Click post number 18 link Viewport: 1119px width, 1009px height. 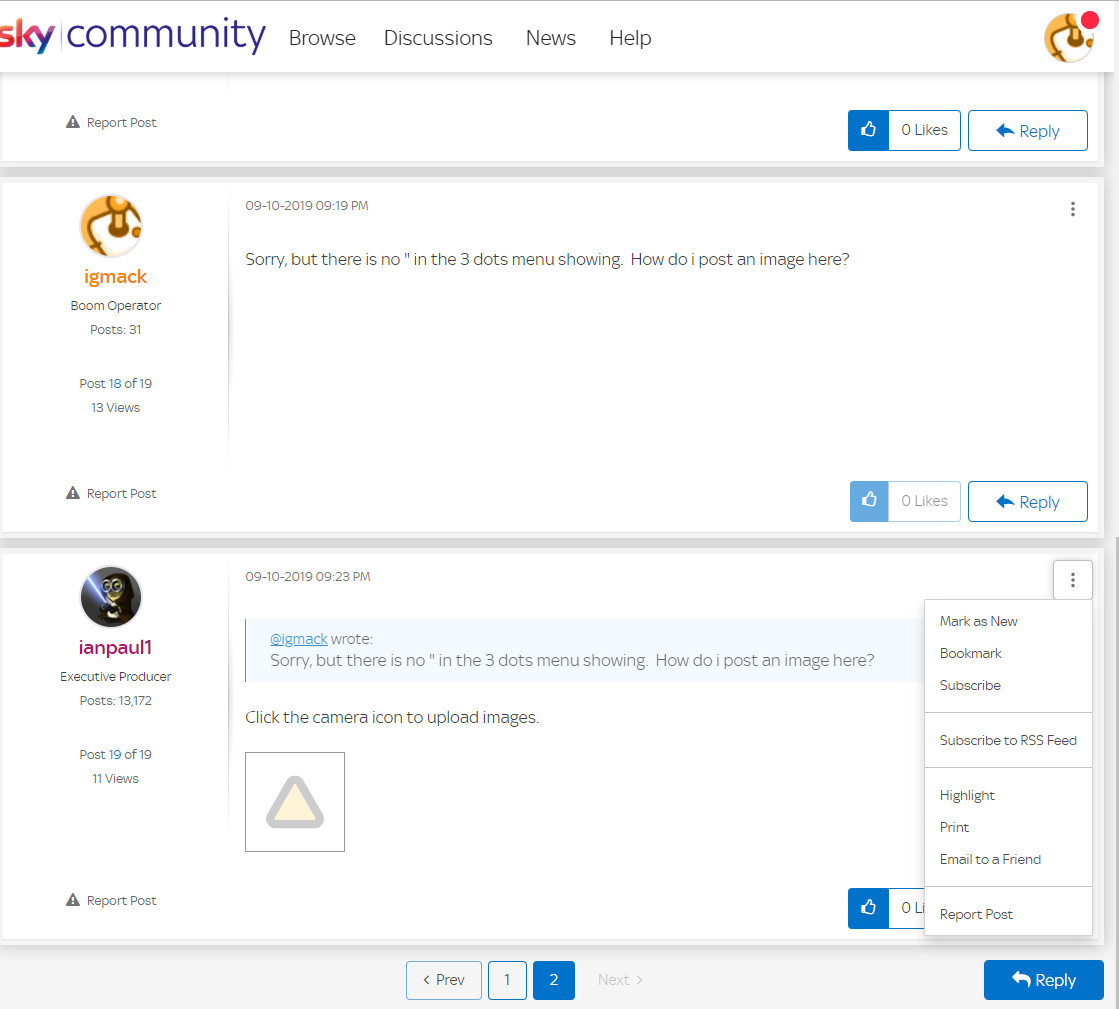[115, 383]
